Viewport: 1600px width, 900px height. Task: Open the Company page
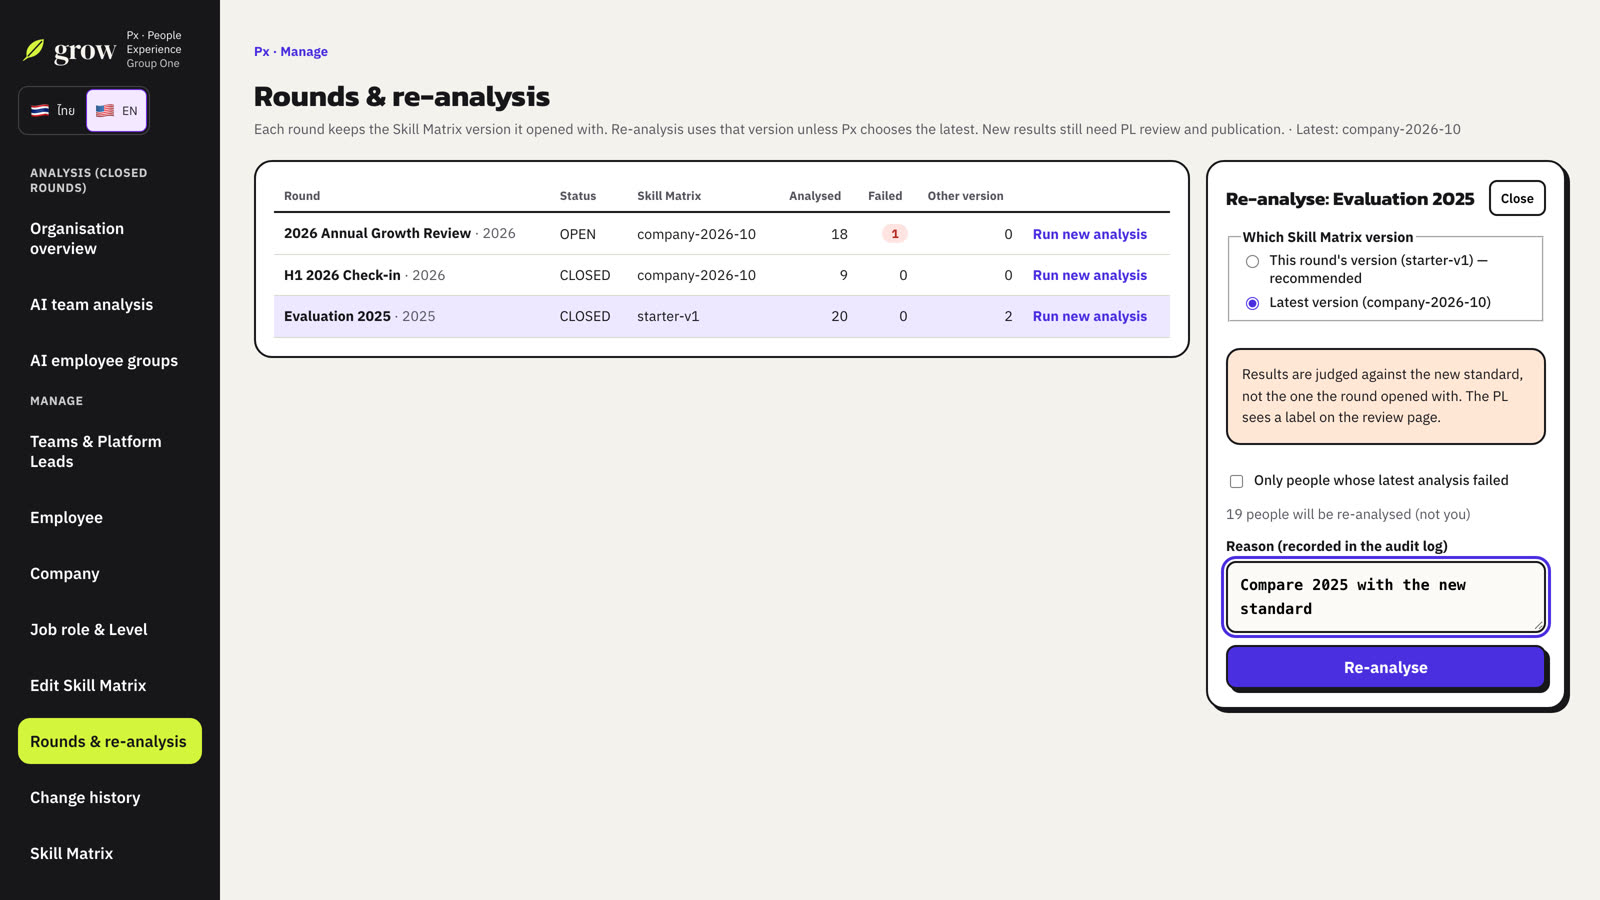tap(110, 573)
